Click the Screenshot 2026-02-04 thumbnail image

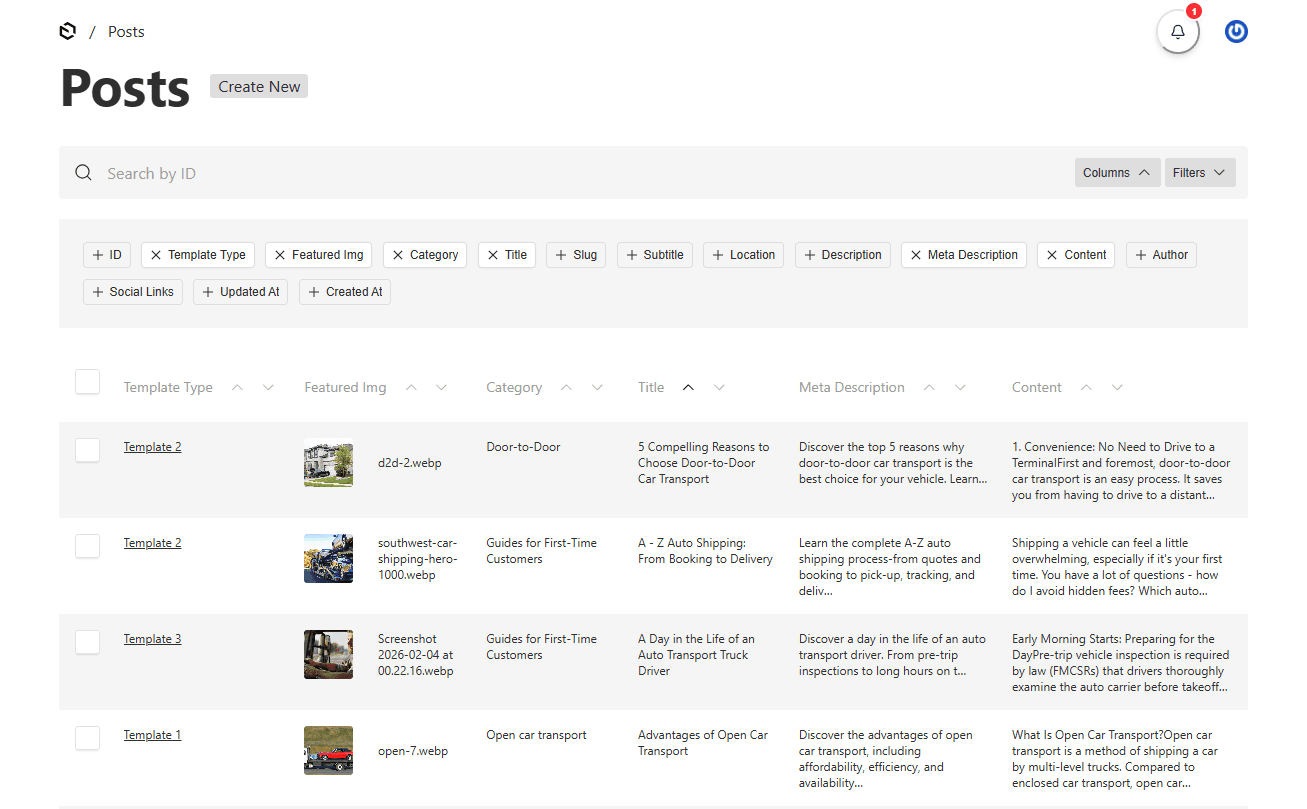328,655
